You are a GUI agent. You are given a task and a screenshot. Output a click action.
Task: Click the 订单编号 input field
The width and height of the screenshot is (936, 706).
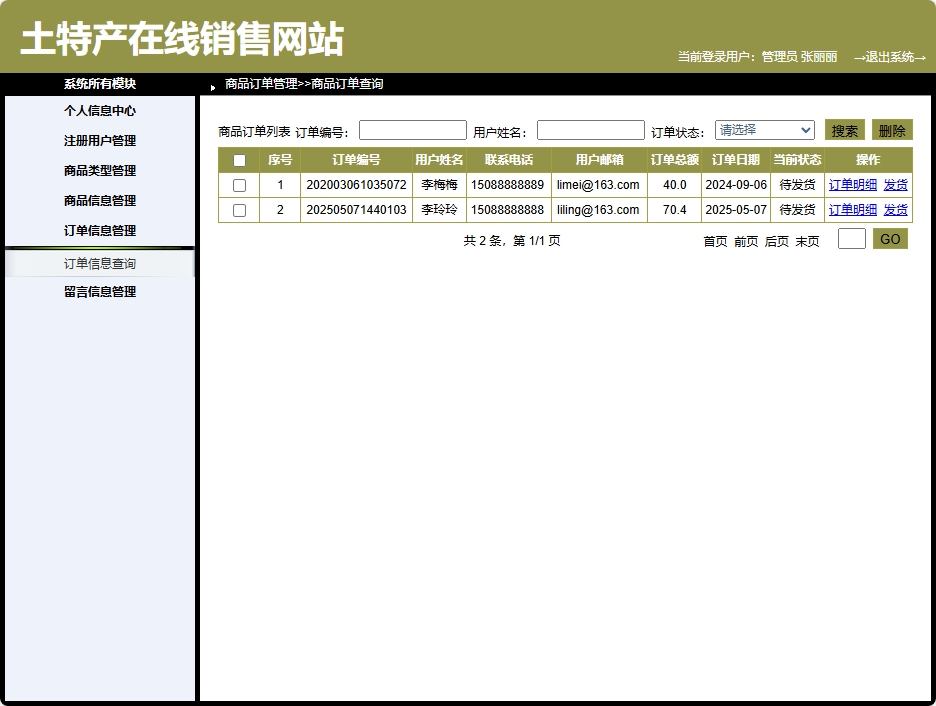pos(412,129)
